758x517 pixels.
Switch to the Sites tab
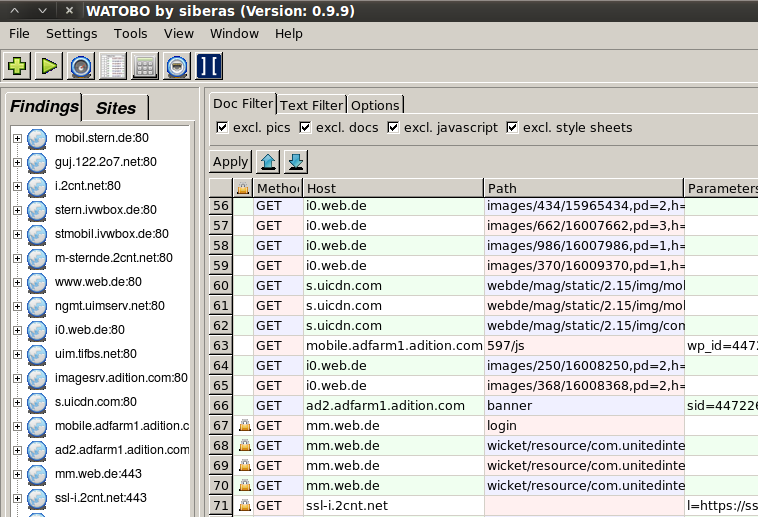pyautogui.click(x=116, y=108)
